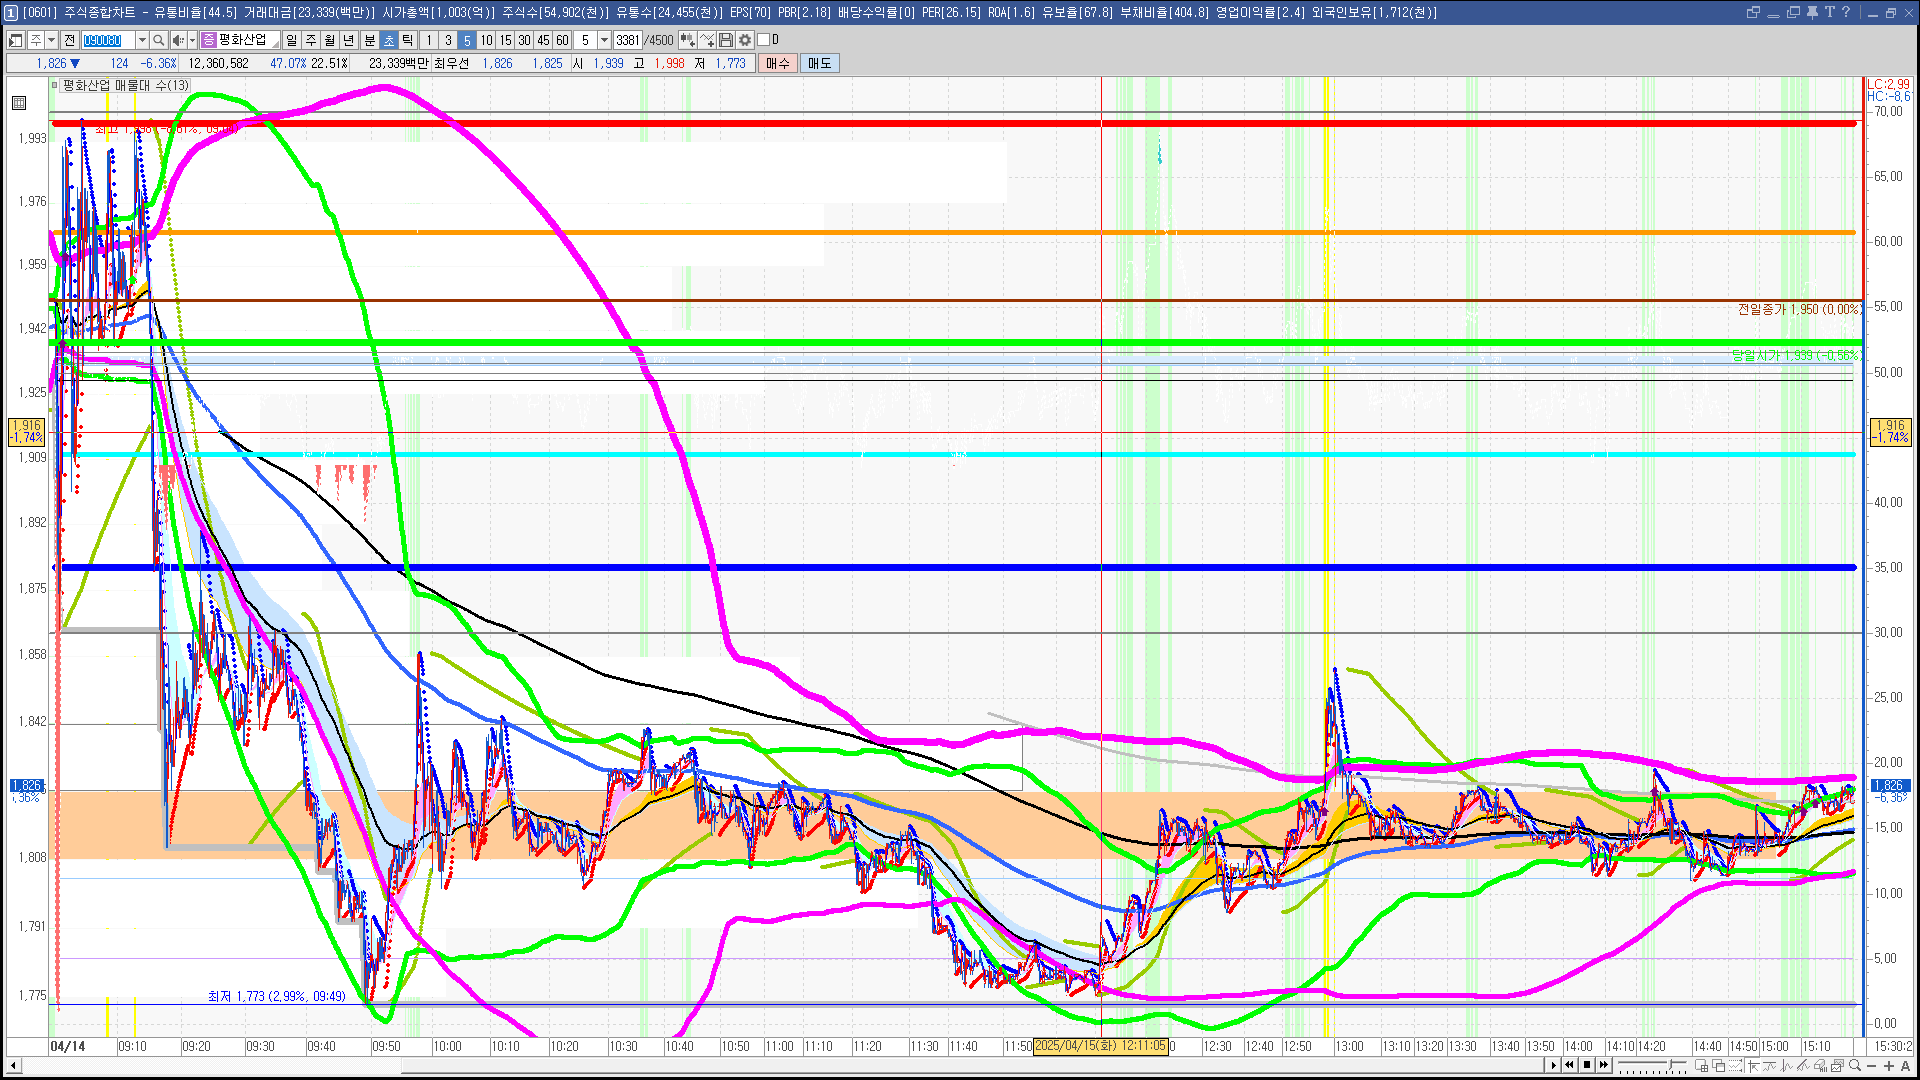Switch to the 30 interval tab

click(x=524, y=40)
